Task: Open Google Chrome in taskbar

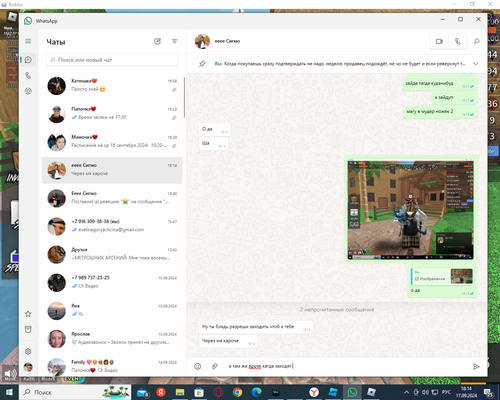Action: point(237,392)
